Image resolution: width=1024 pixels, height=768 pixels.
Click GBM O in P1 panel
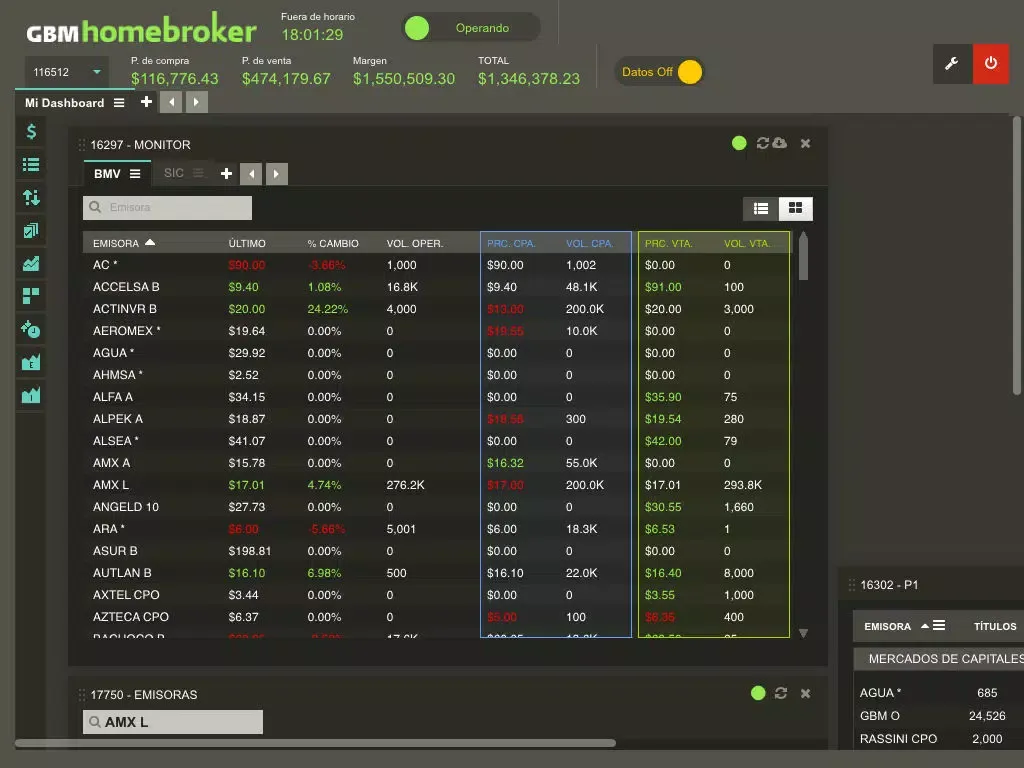[x=880, y=716]
